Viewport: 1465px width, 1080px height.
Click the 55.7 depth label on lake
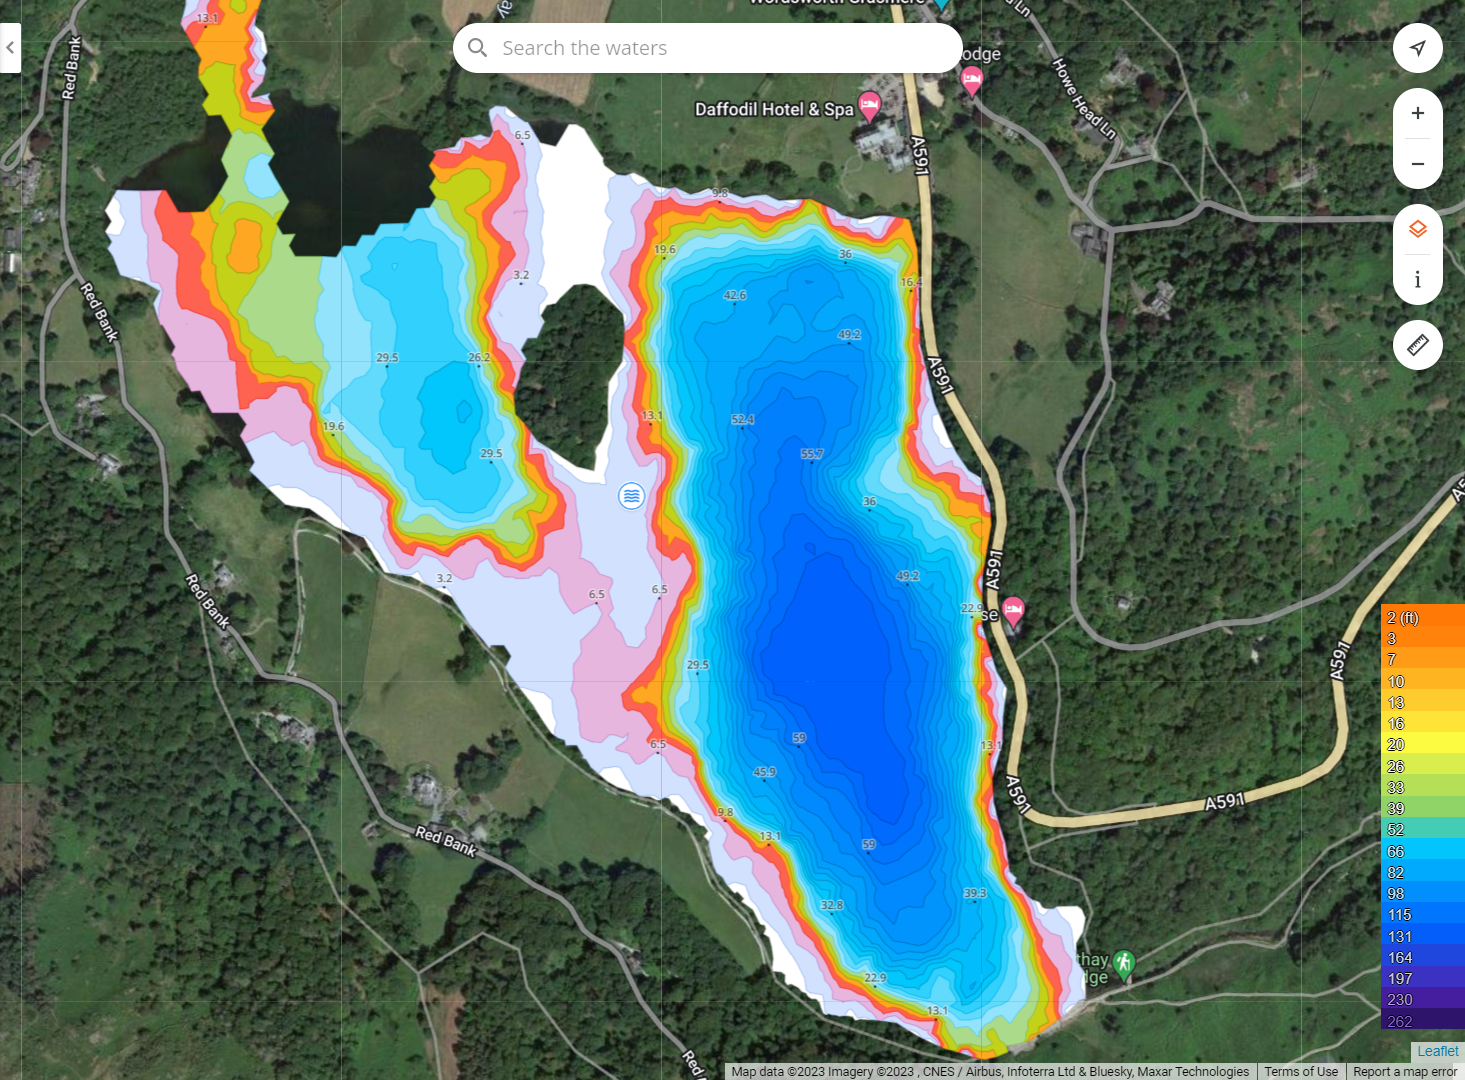(x=812, y=454)
